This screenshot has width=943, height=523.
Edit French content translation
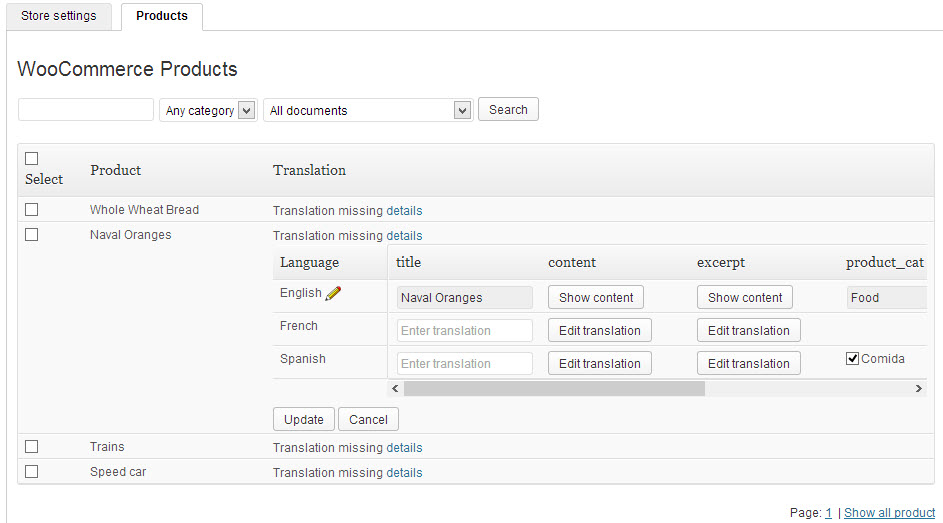pos(600,331)
